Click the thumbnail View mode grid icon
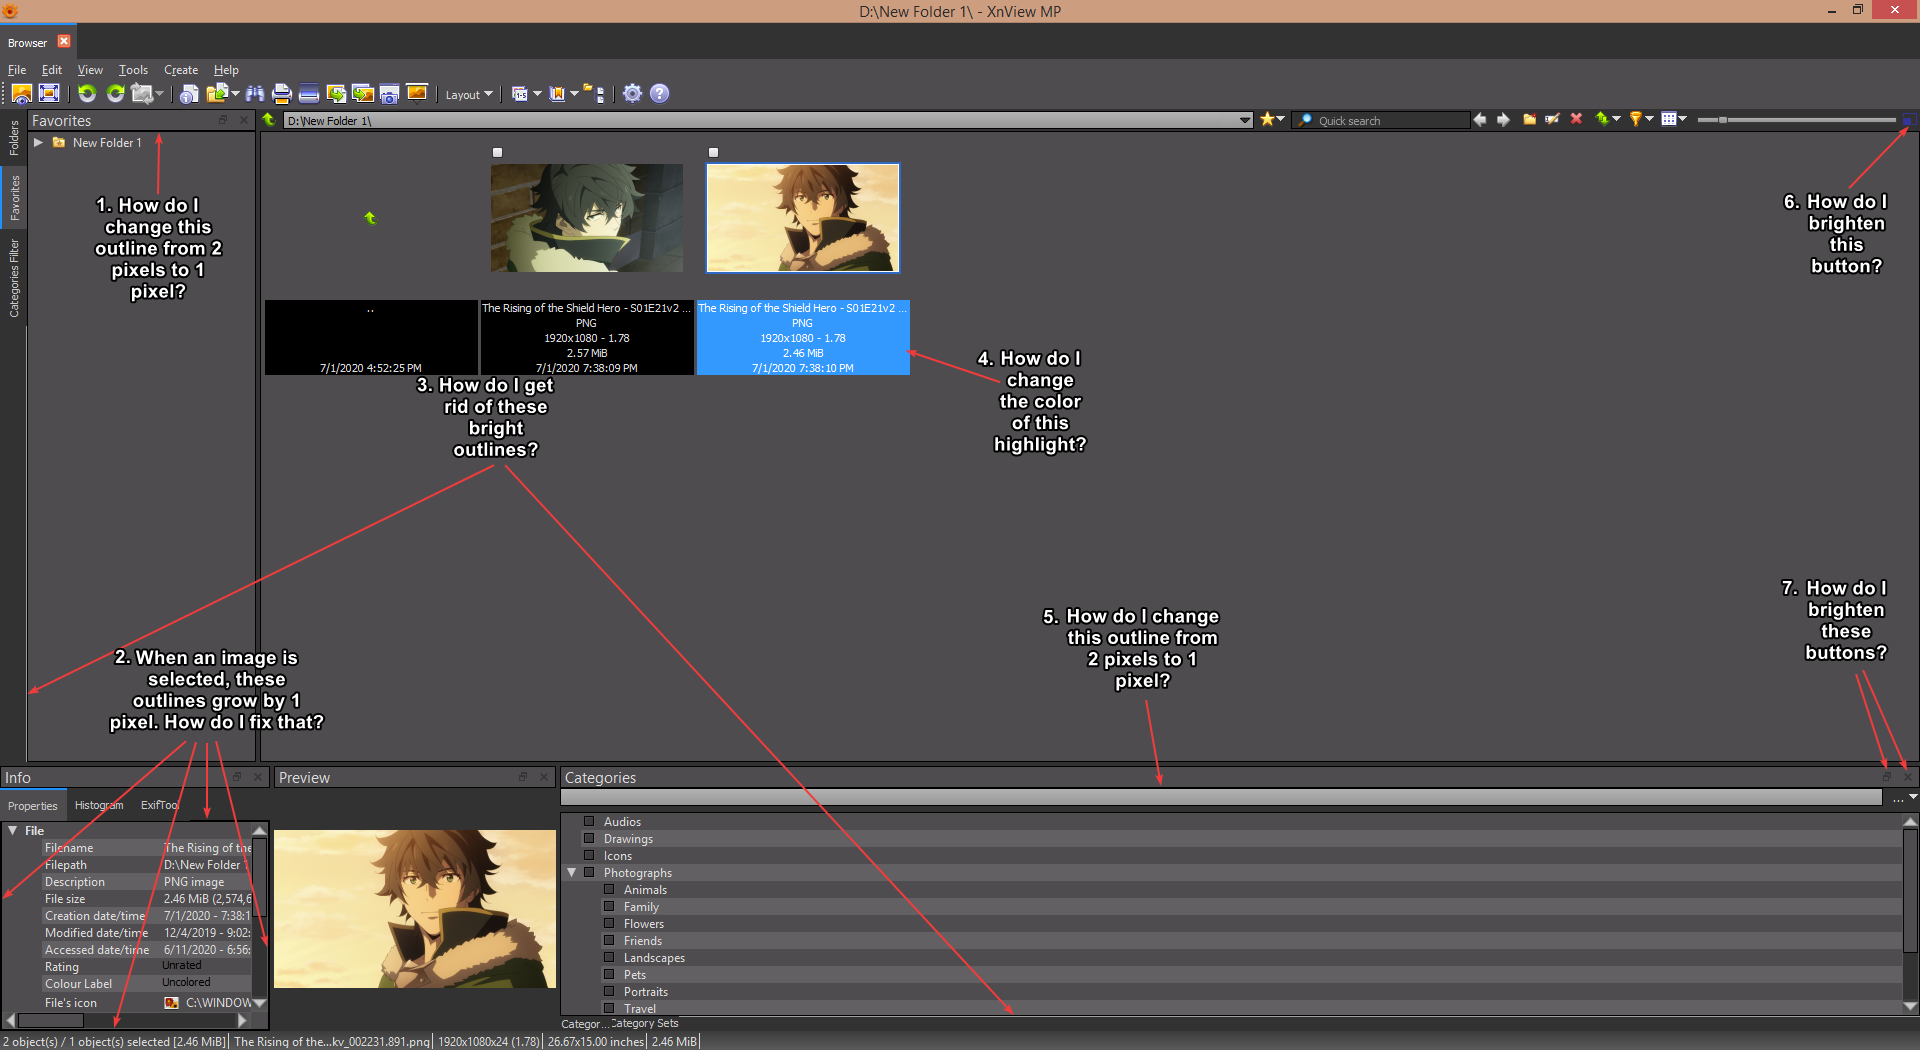Image resolution: width=1920 pixels, height=1050 pixels. 1668,120
